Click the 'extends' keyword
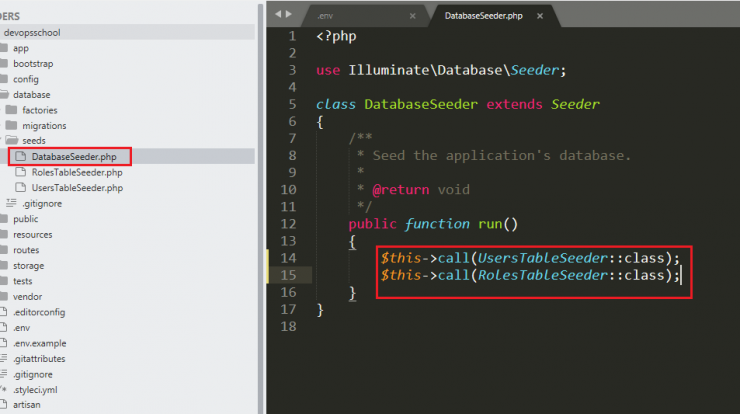Viewport: 740px width, 414px height. tap(514, 104)
